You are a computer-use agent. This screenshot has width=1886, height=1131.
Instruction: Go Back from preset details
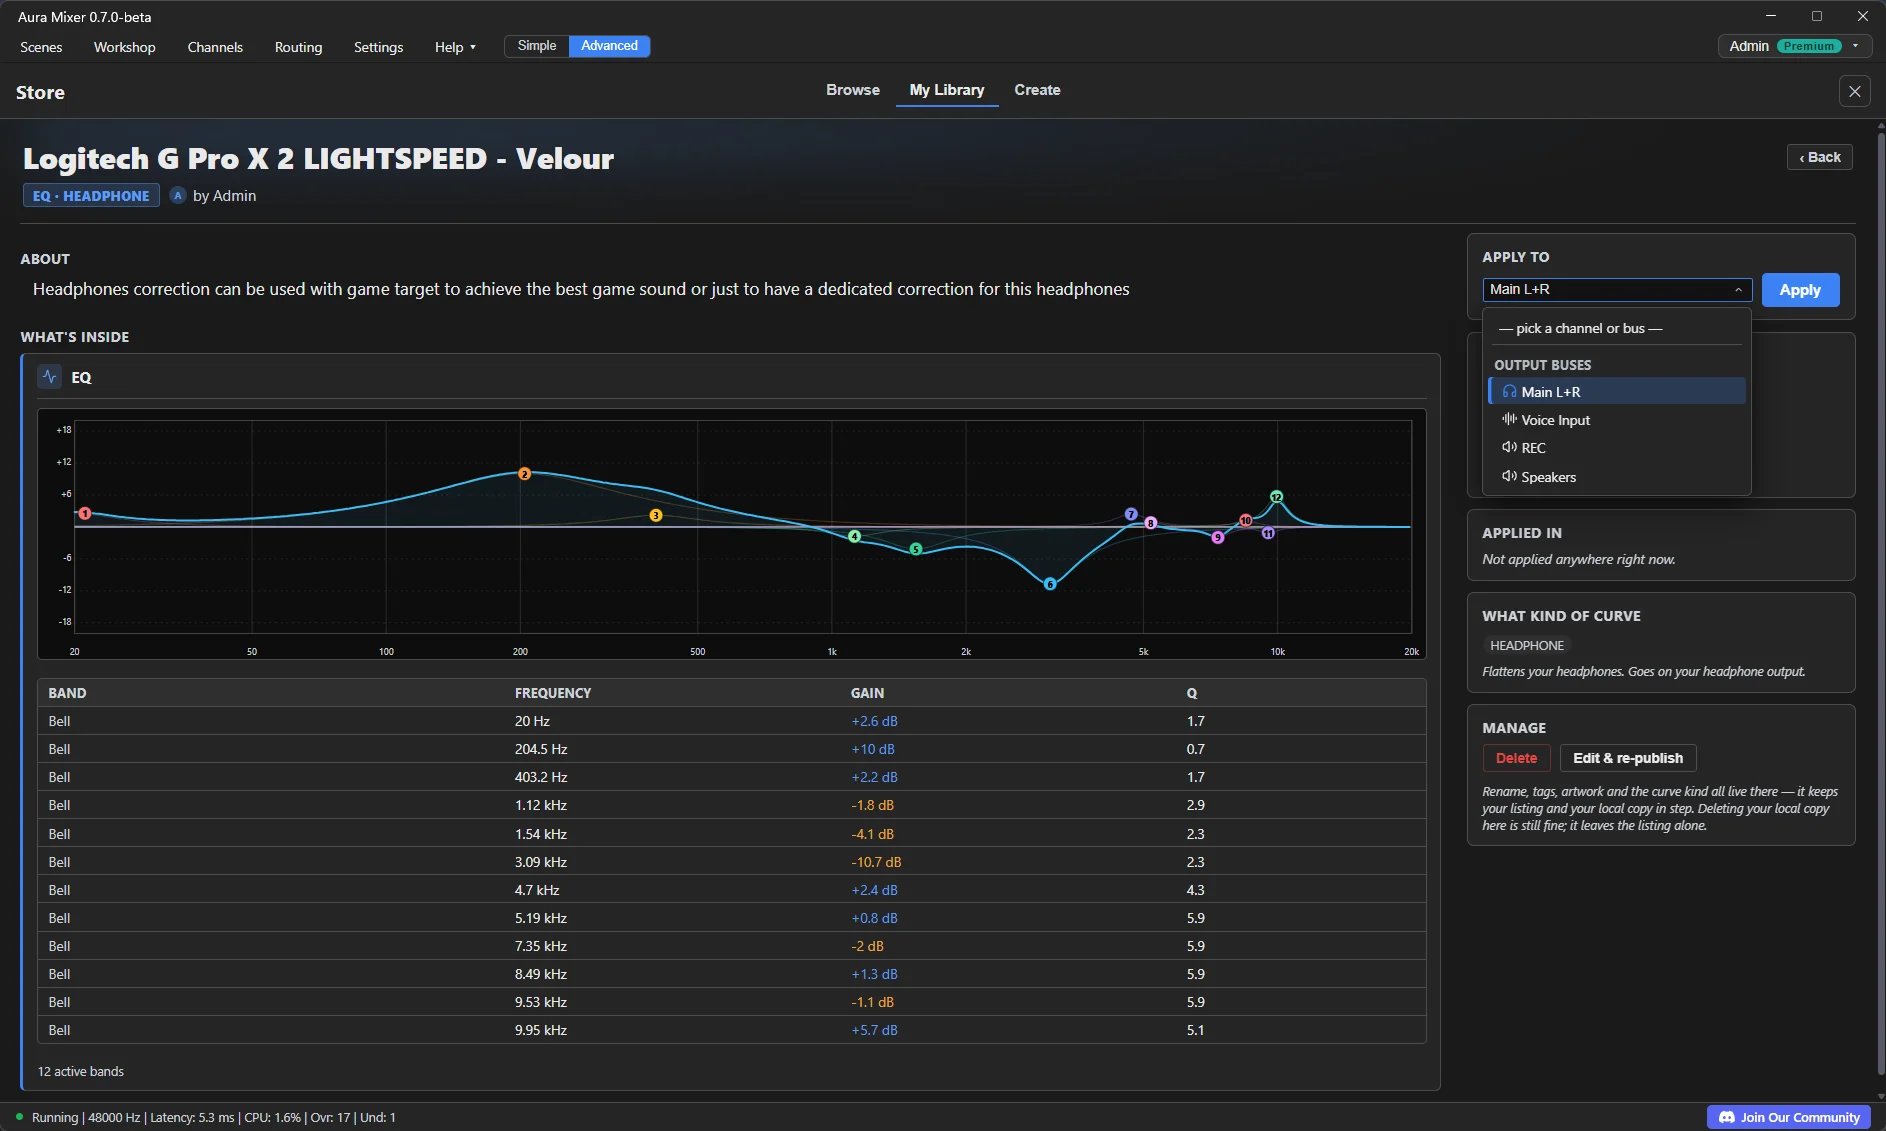[x=1820, y=157]
